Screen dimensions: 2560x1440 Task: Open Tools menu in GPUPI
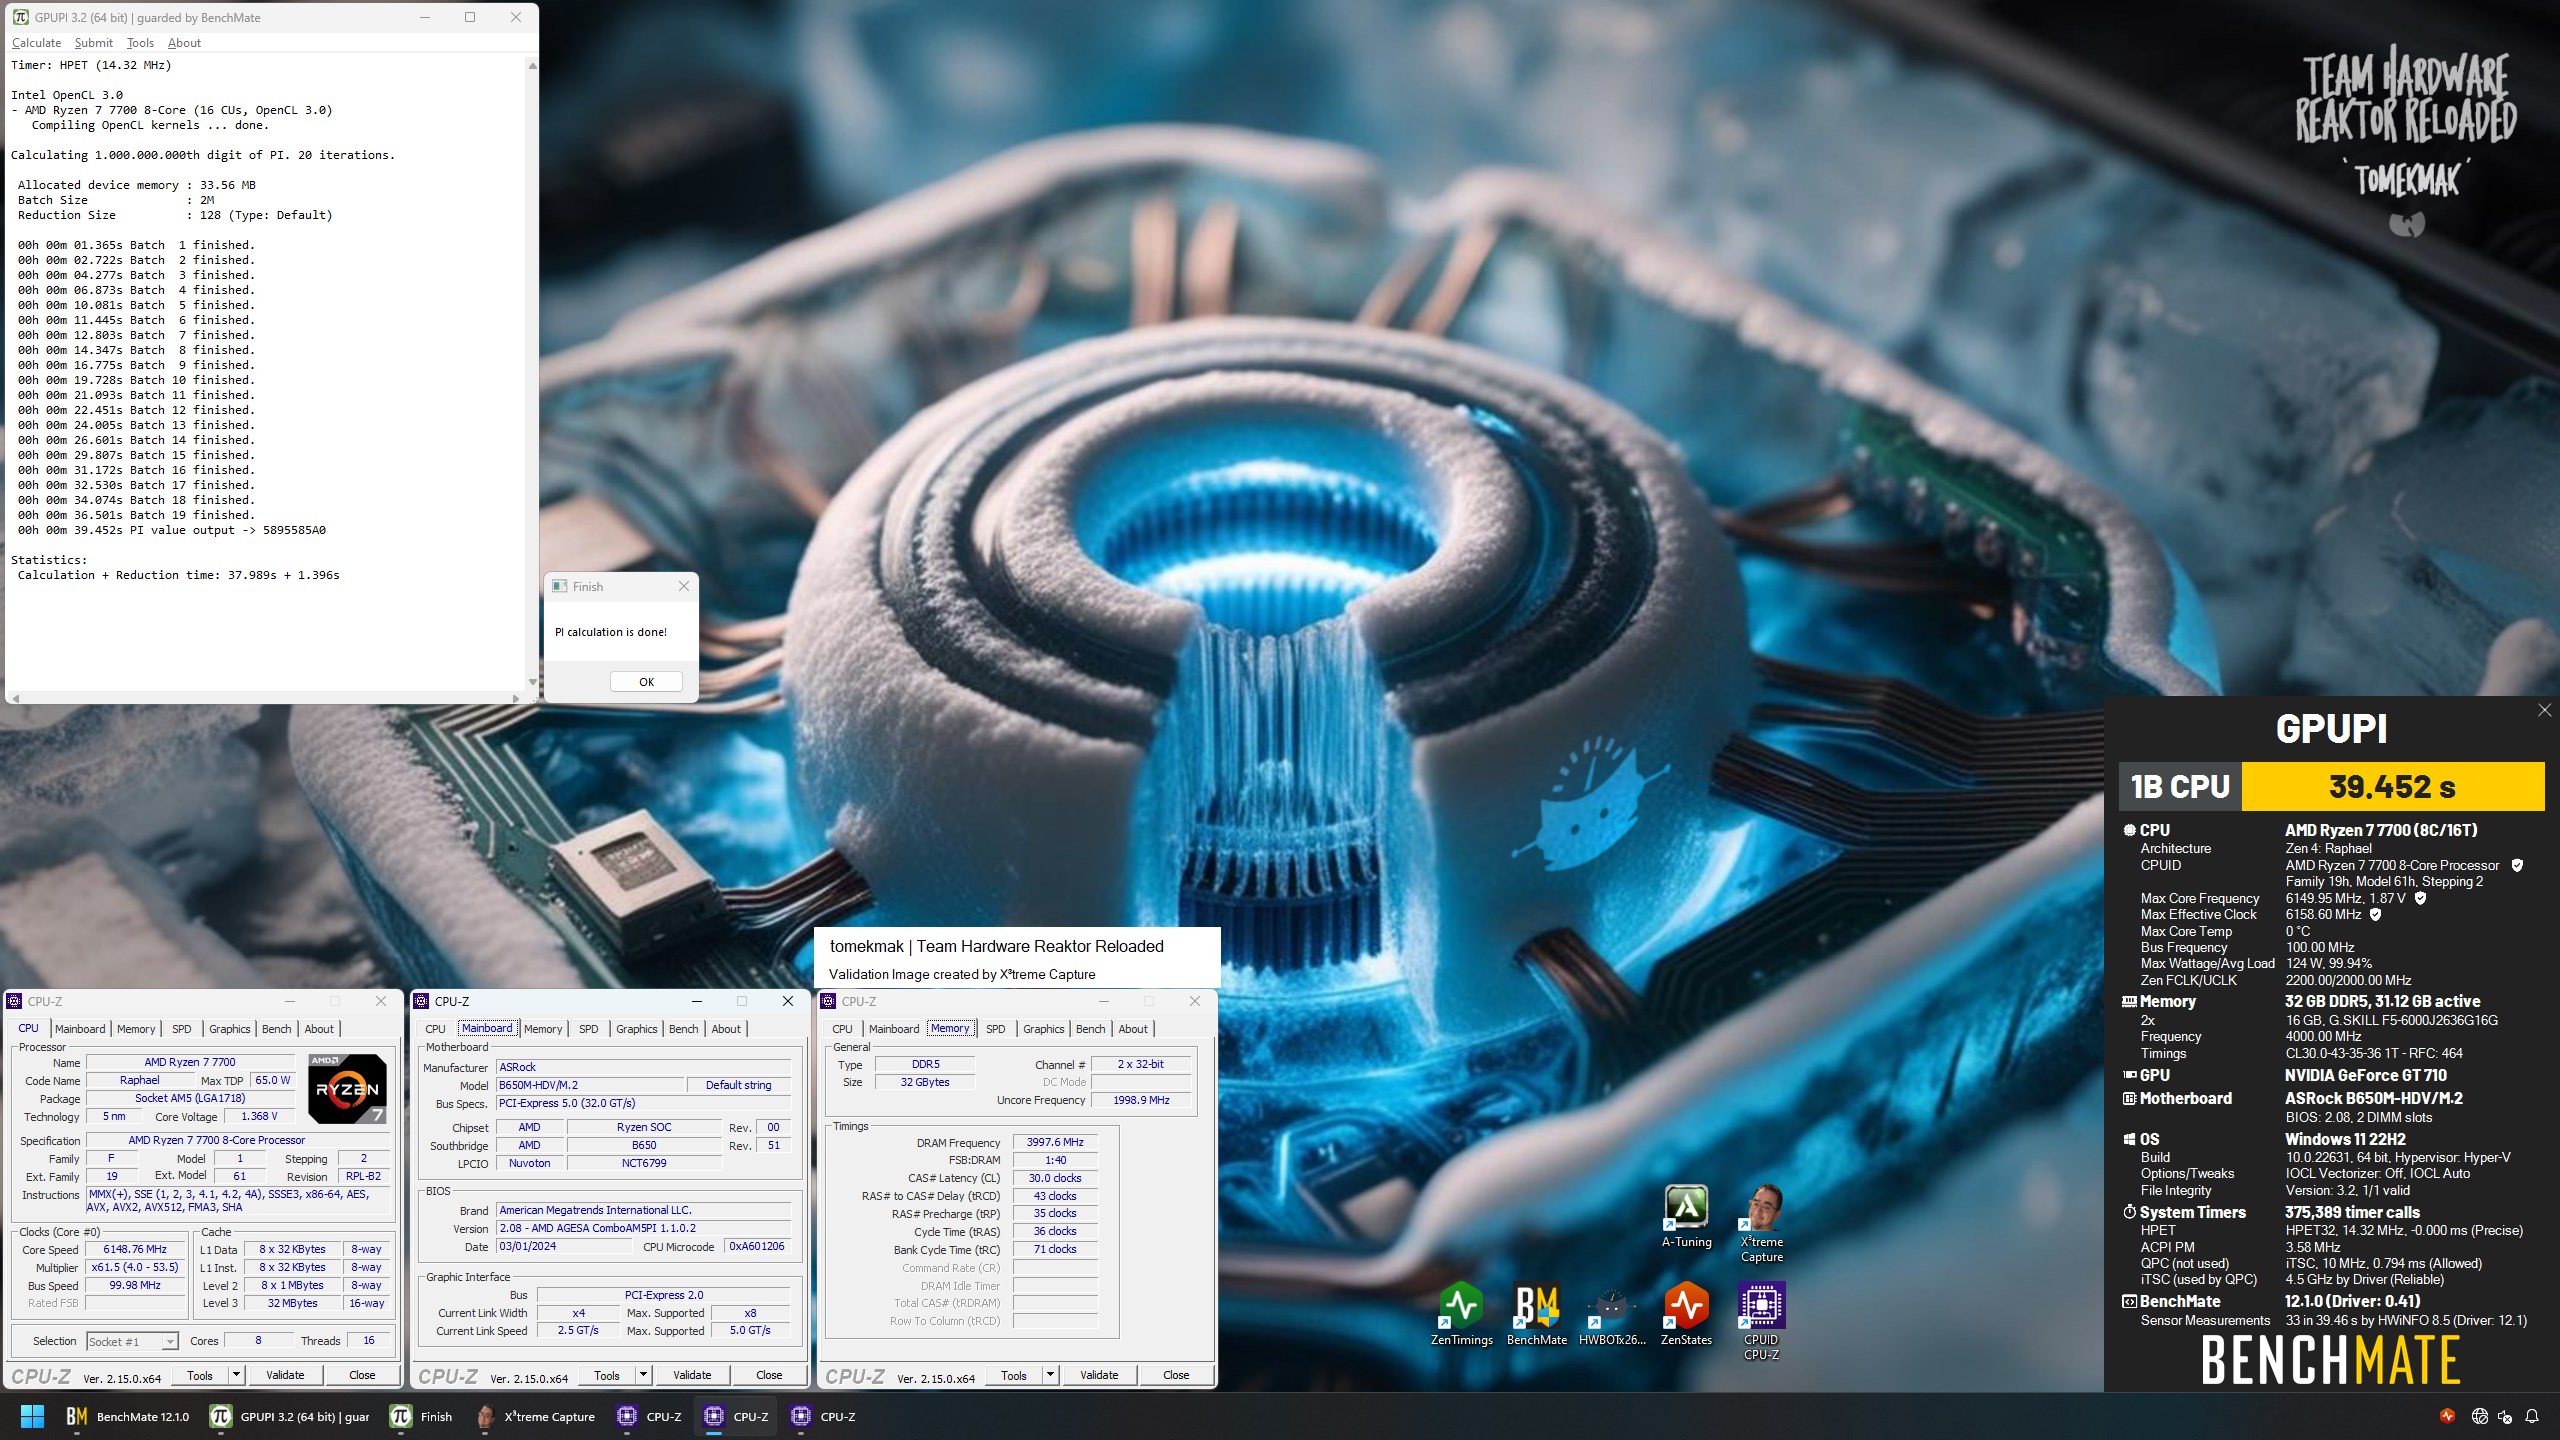click(140, 43)
